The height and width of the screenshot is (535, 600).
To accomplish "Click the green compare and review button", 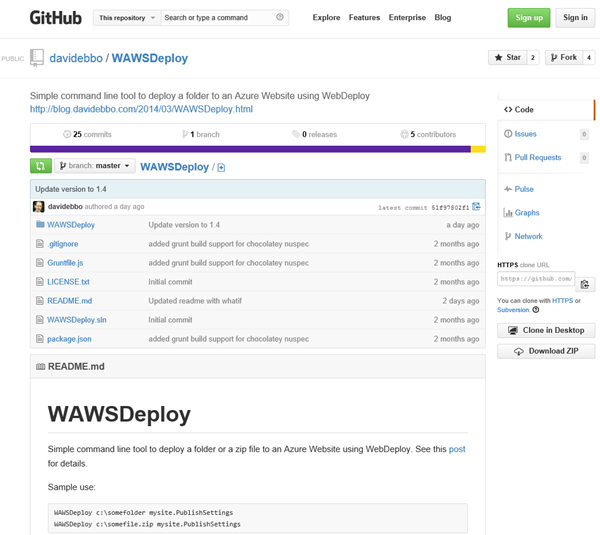I will pyautogui.click(x=41, y=166).
